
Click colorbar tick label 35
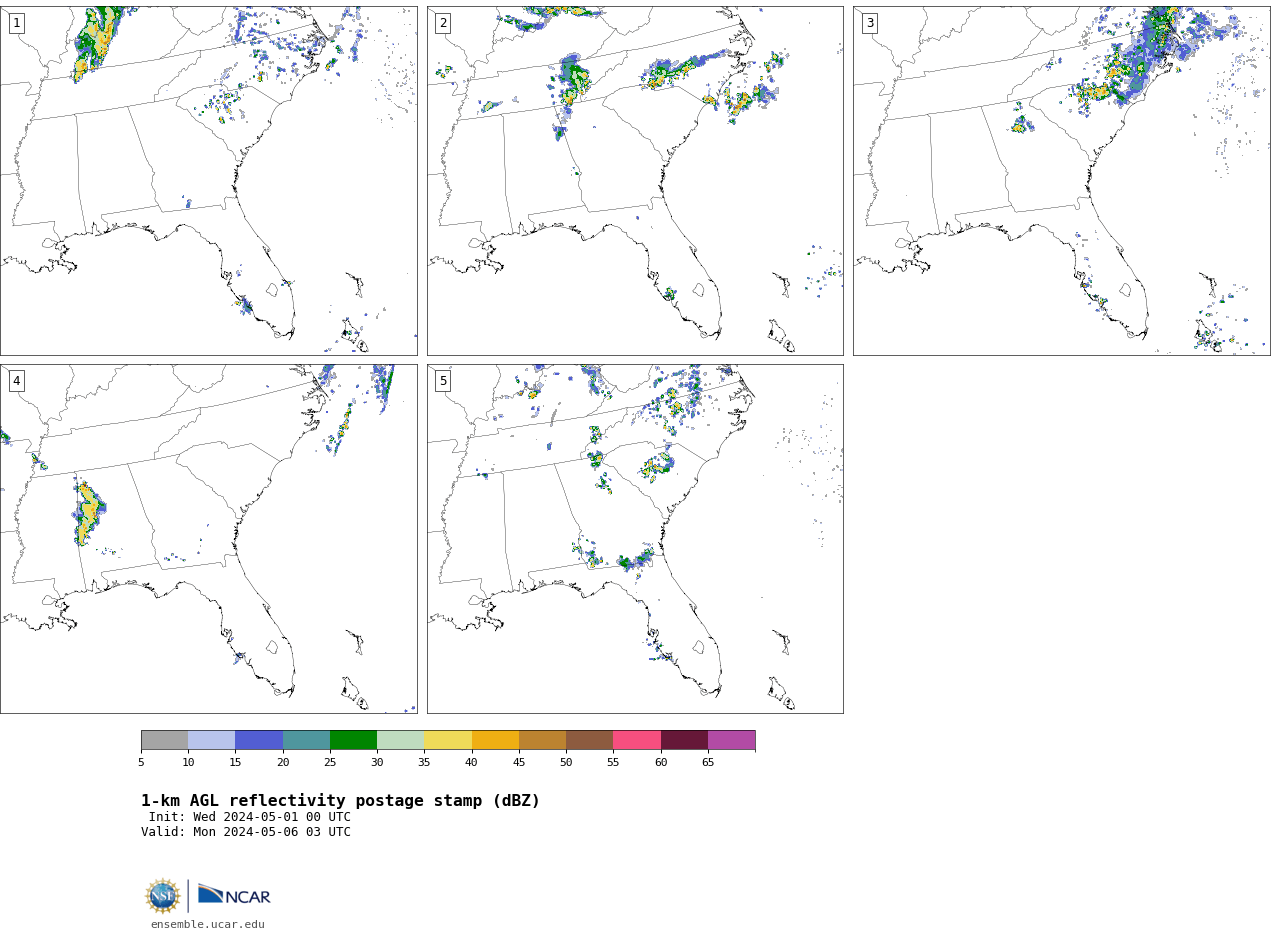[424, 763]
